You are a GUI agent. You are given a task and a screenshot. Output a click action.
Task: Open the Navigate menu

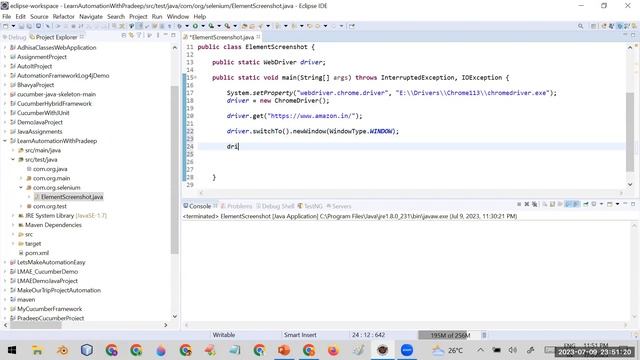coord(91,16)
